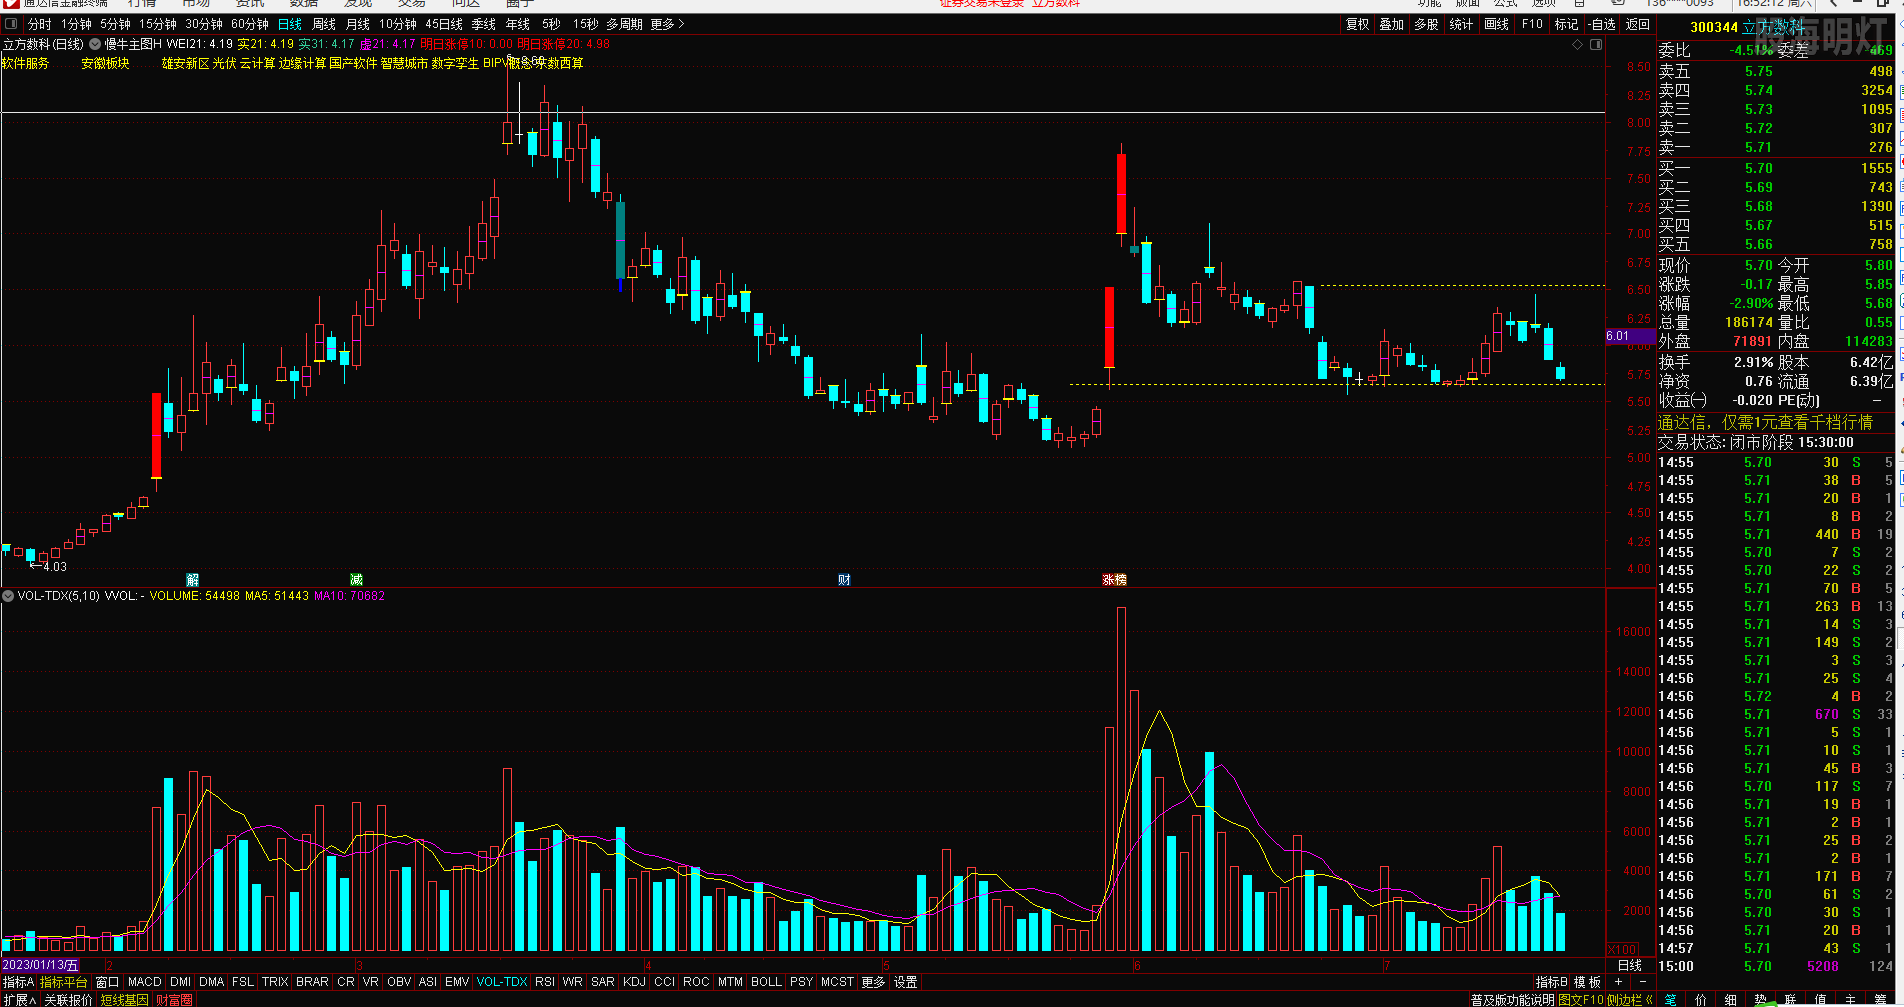Click the 通达信 千档行情 promo link
This screenshot has width=1904, height=1007.
tap(1765, 423)
